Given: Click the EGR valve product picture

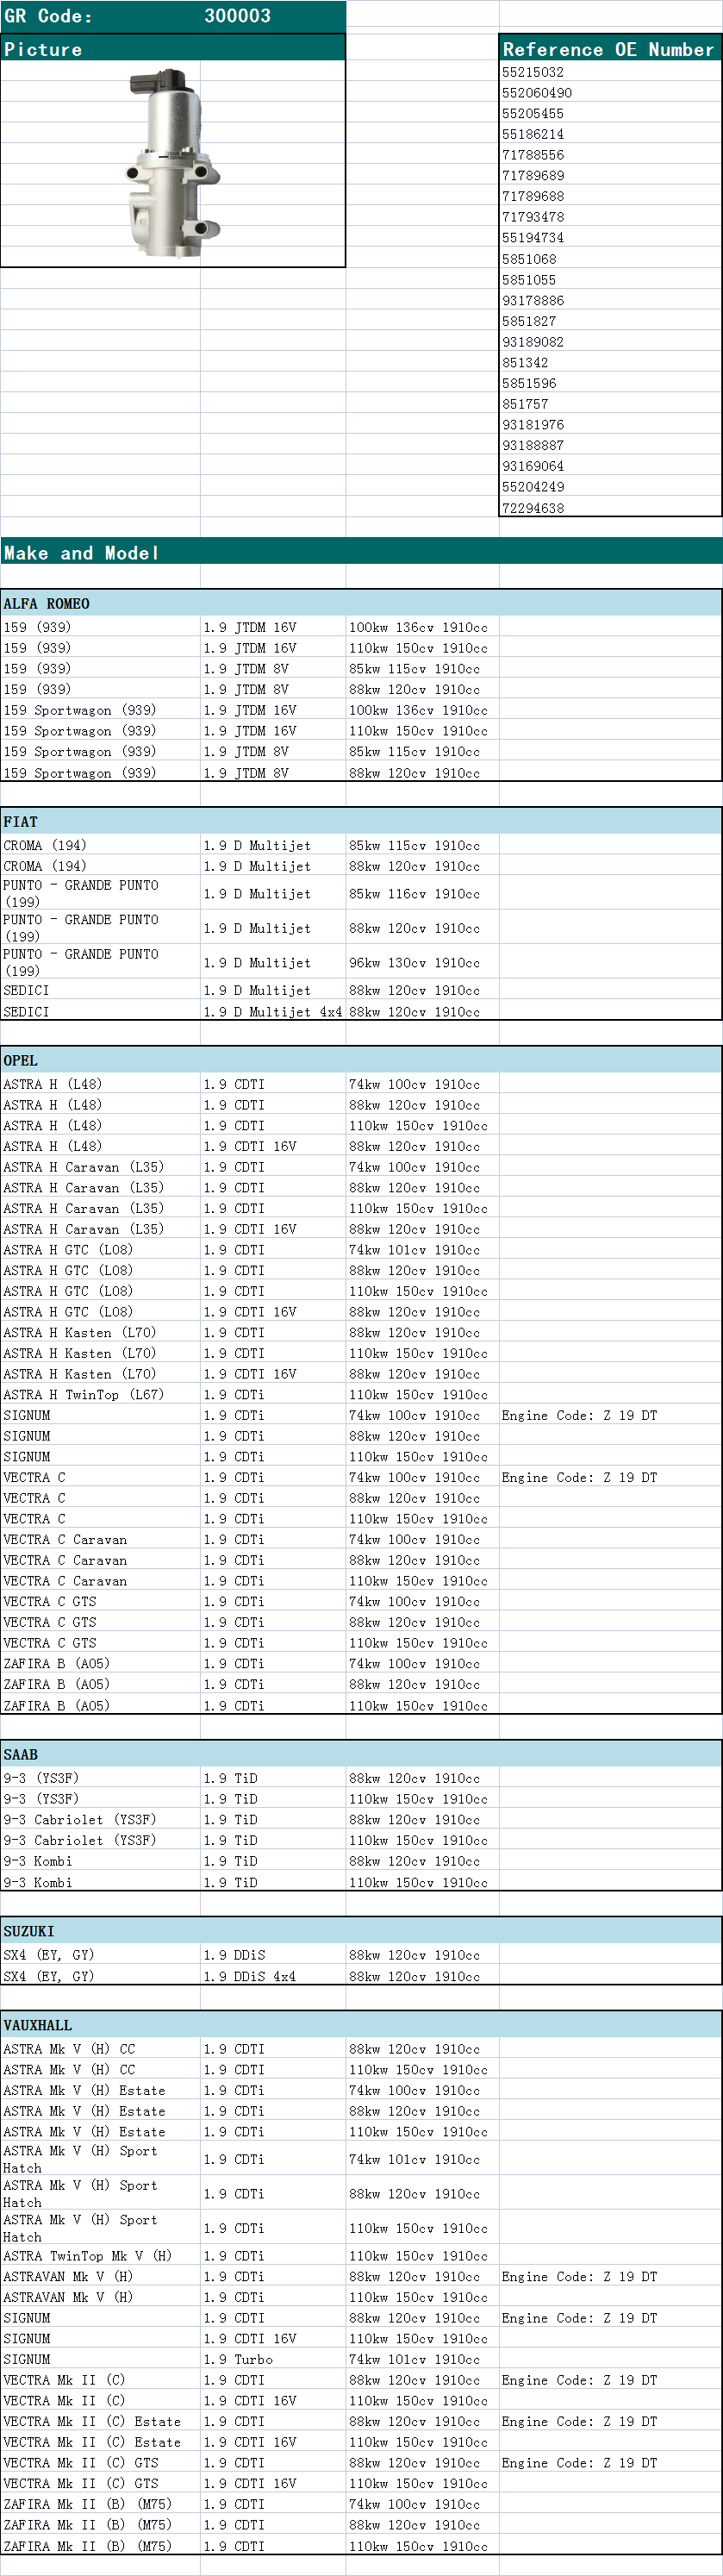Looking at the screenshot, I should coord(174,163).
